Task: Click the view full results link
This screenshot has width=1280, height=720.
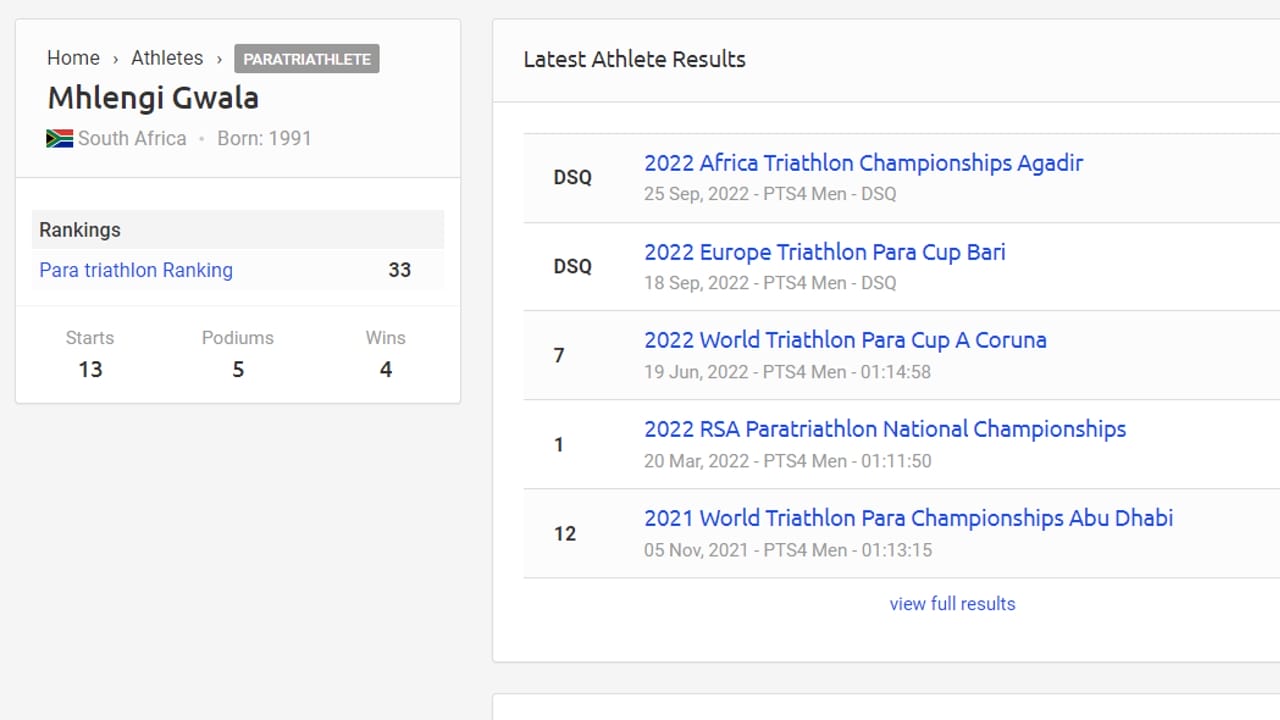Action: [x=951, y=604]
